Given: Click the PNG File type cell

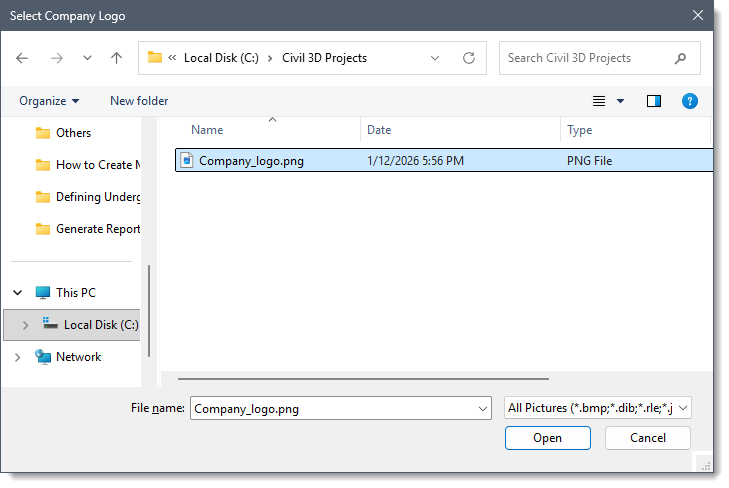Looking at the screenshot, I should tap(589, 161).
